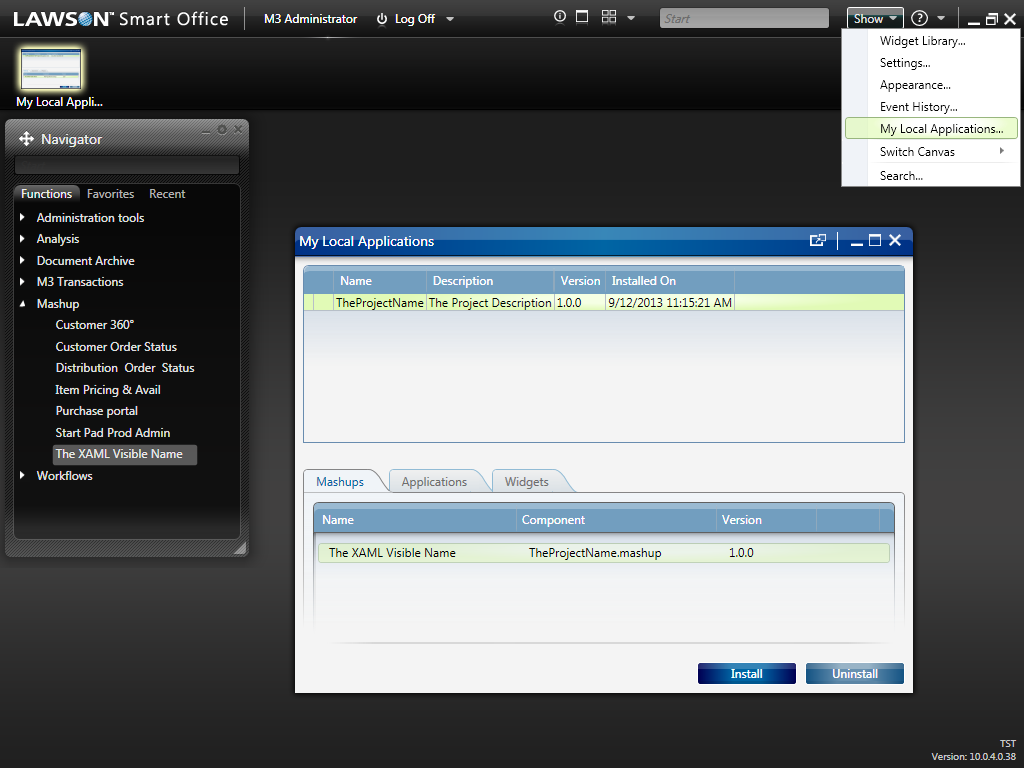Switch to Favorites tab in Navigator

pos(110,194)
